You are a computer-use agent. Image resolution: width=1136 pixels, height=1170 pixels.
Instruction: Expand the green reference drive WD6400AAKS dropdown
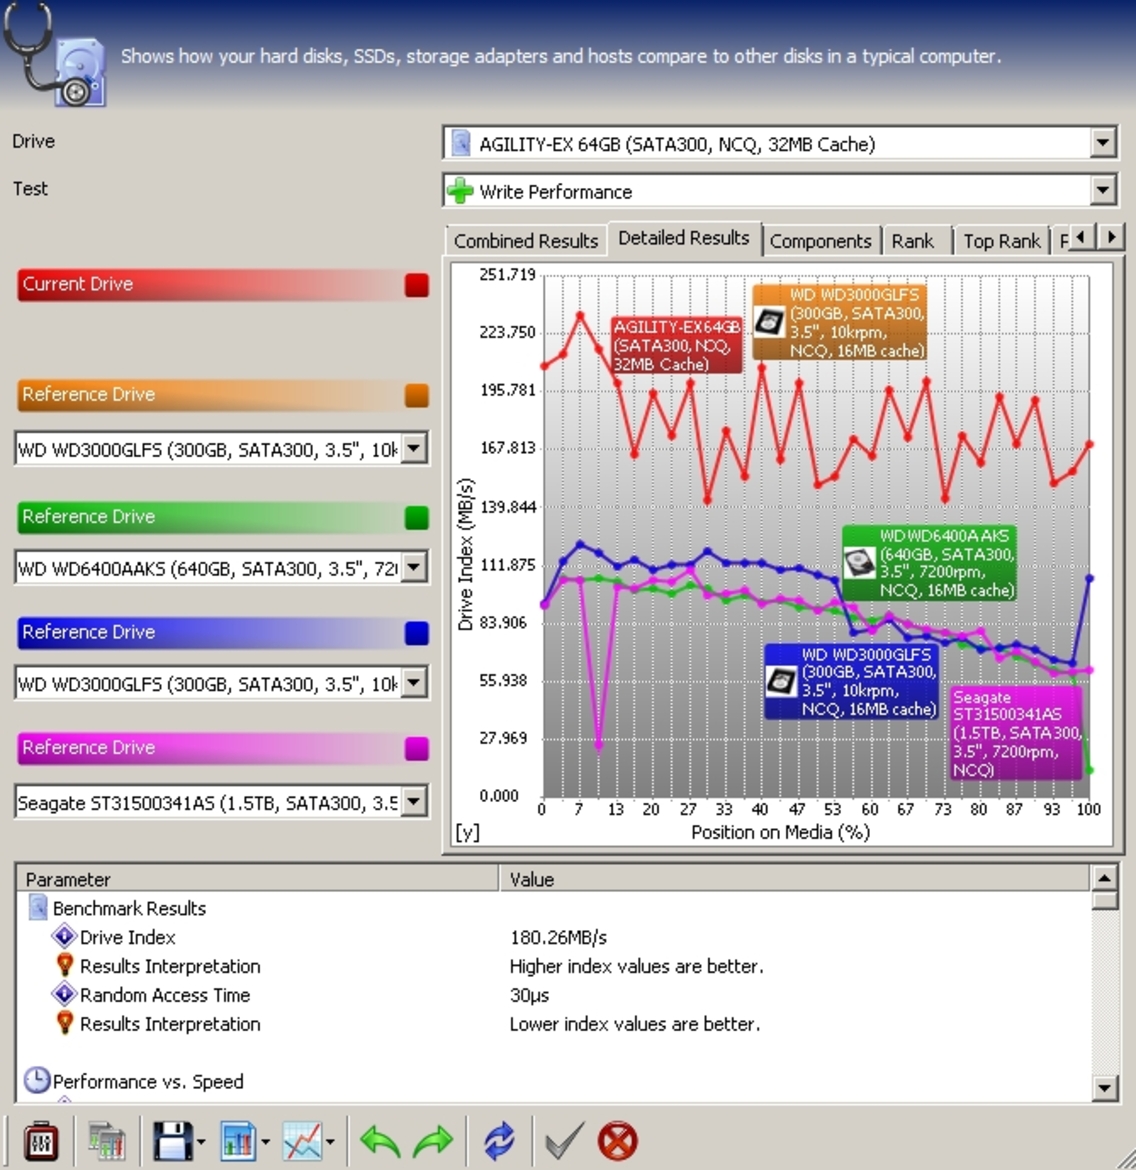tap(413, 568)
